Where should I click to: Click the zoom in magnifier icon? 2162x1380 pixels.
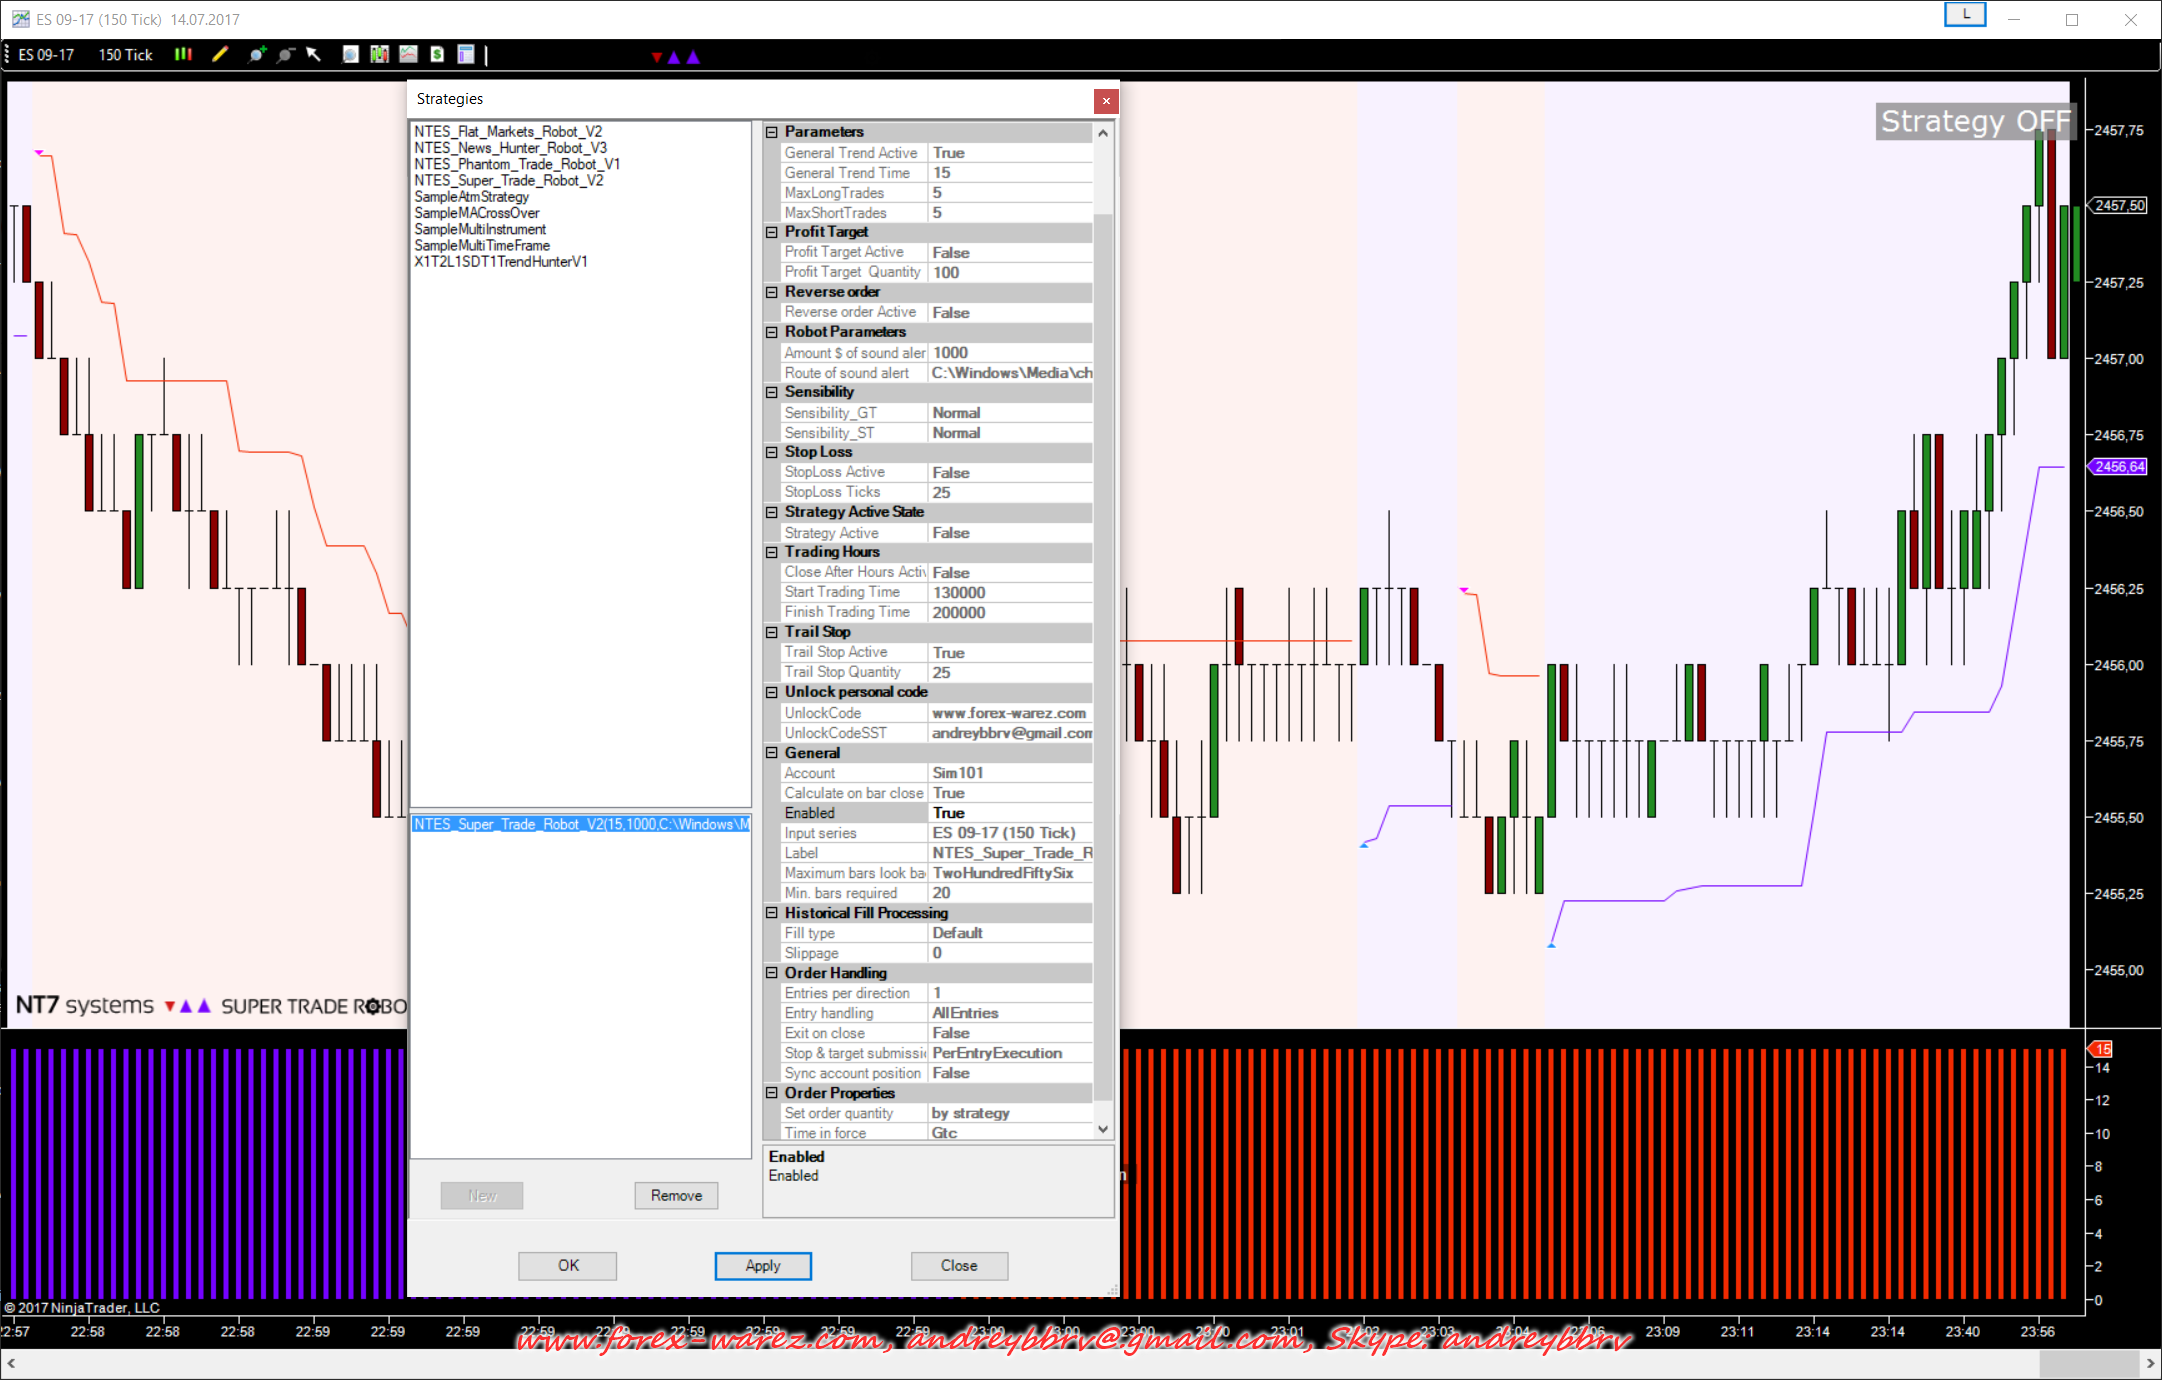click(257, 55)
